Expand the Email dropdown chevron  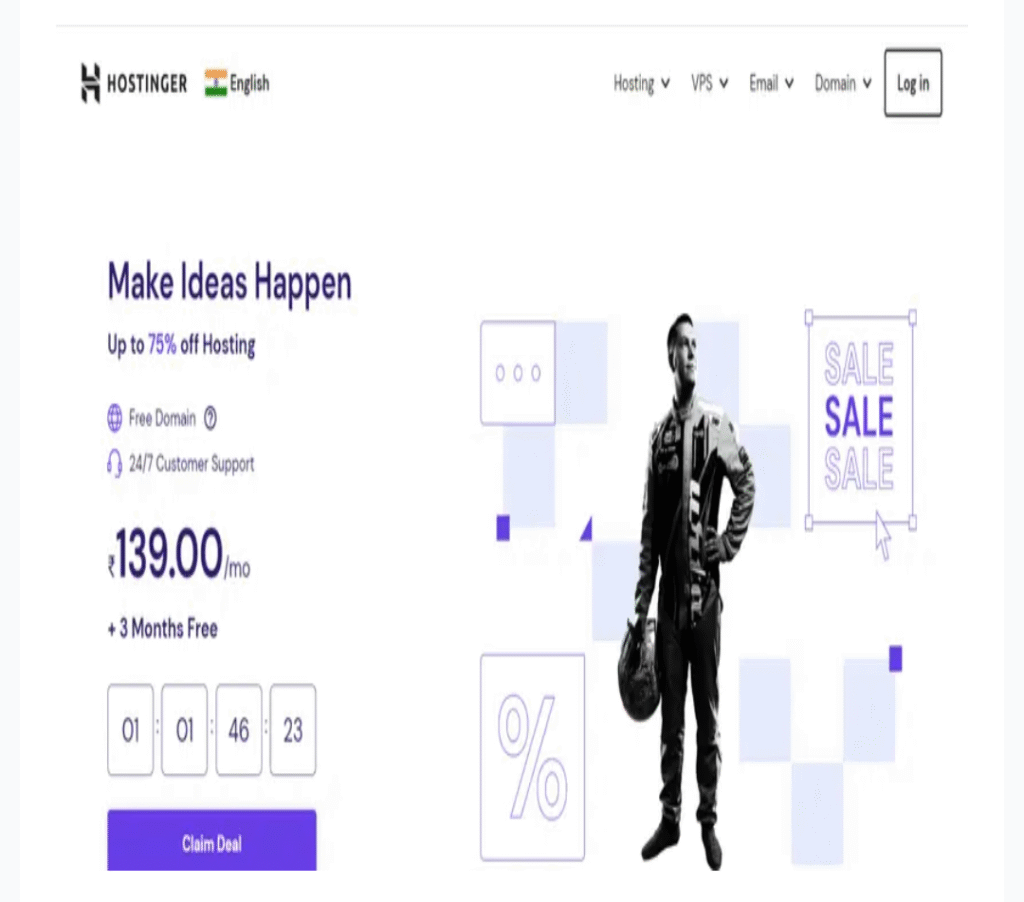pos(789,84)
